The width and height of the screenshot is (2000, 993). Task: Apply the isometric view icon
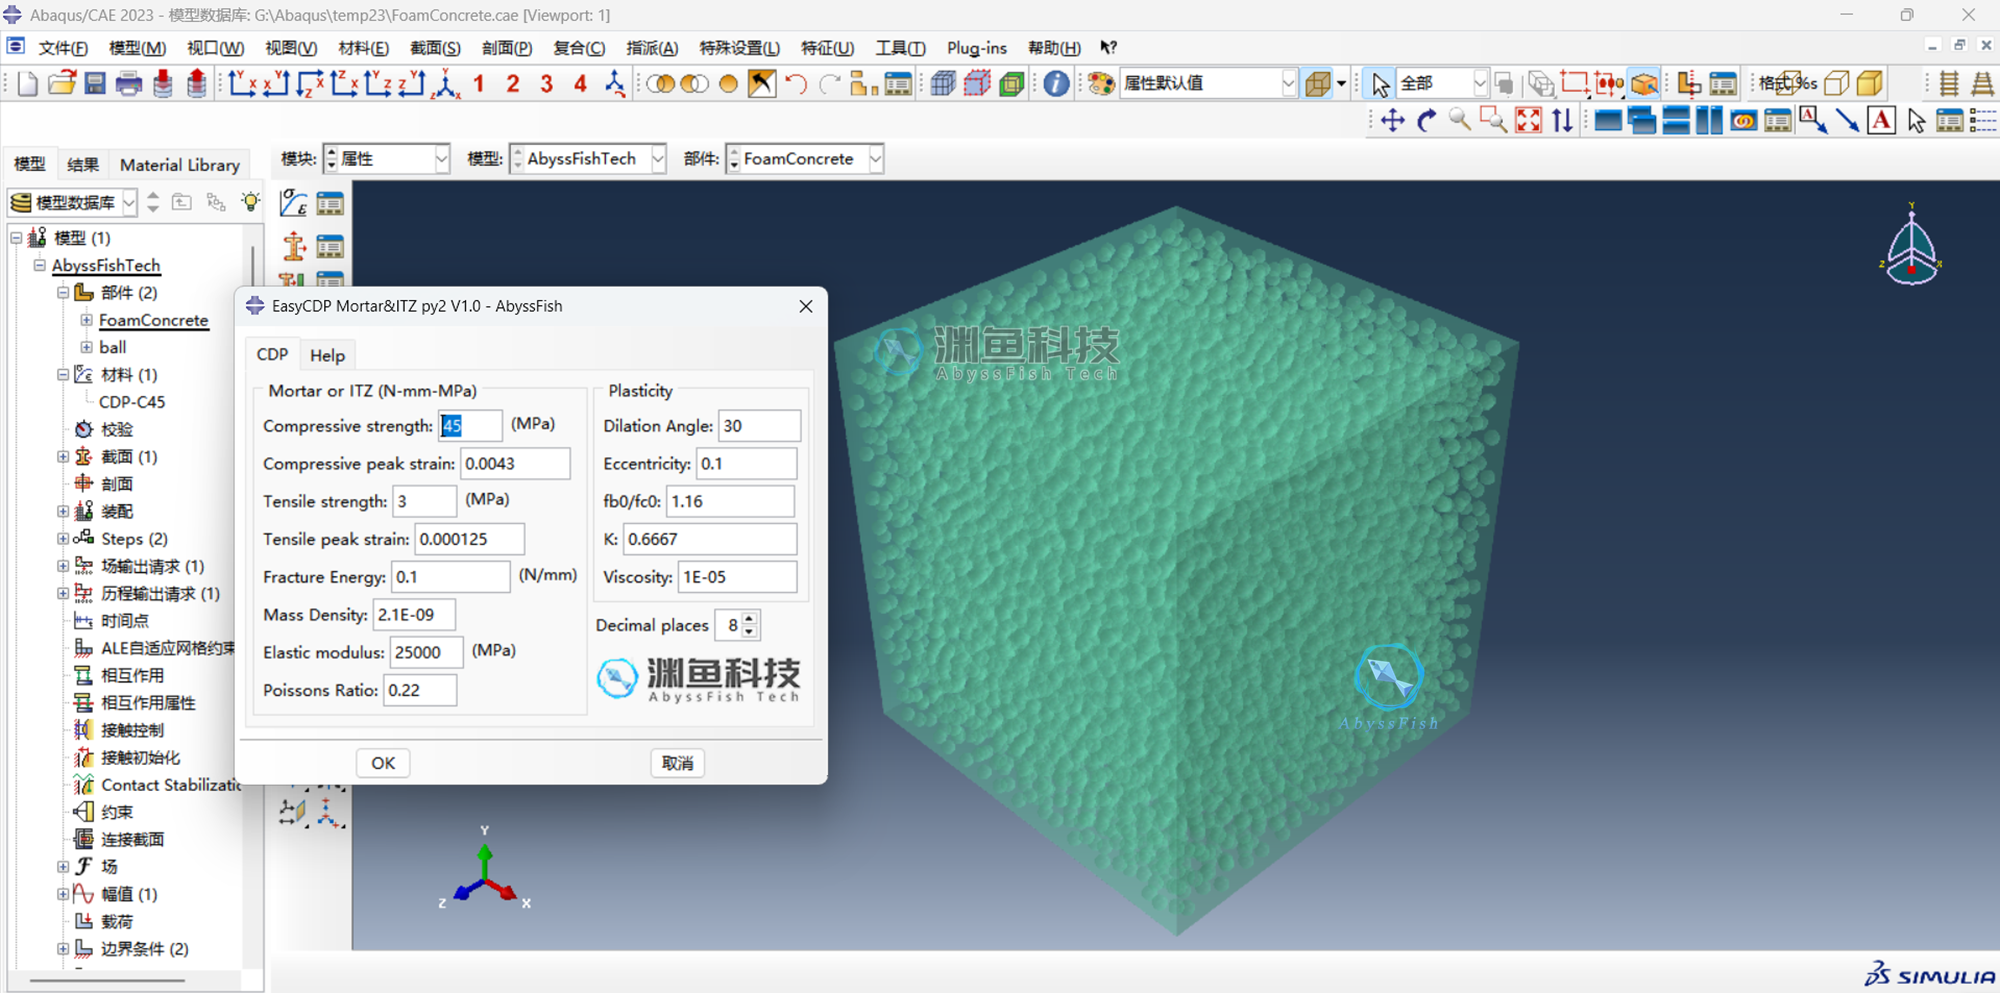click(x=446, y=84)
